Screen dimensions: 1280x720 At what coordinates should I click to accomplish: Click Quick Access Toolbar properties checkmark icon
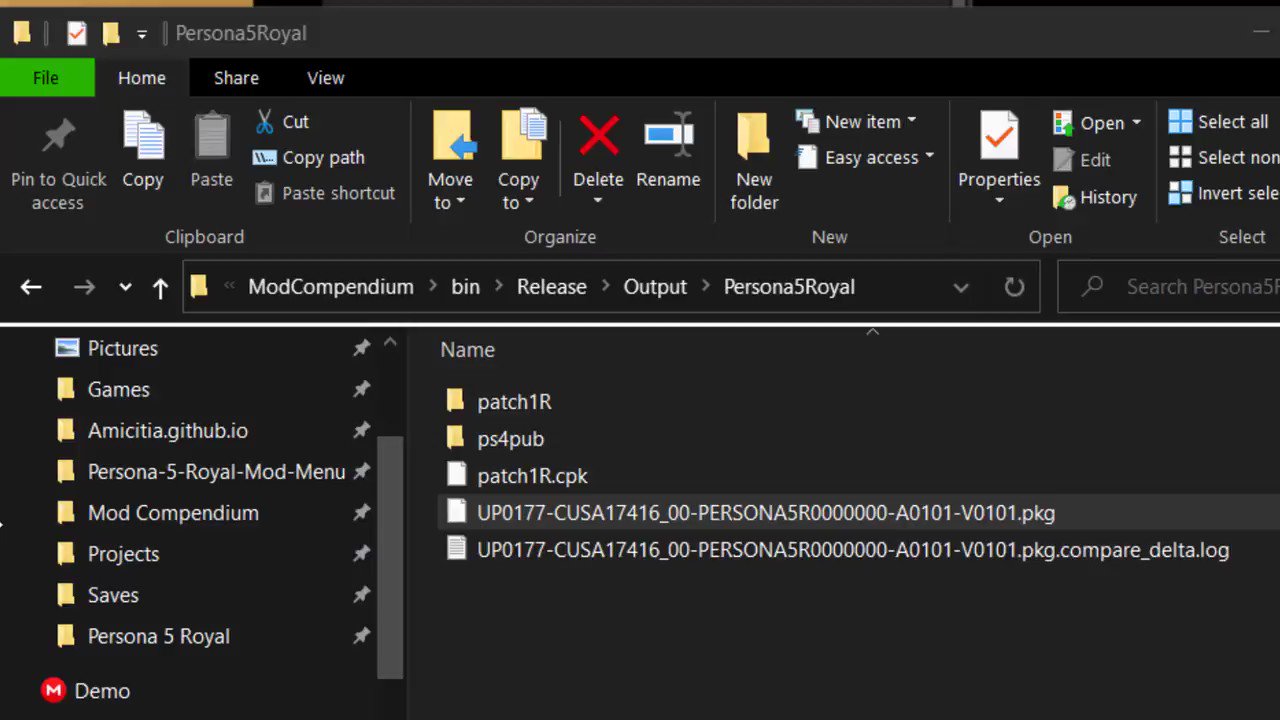(76, 34)
